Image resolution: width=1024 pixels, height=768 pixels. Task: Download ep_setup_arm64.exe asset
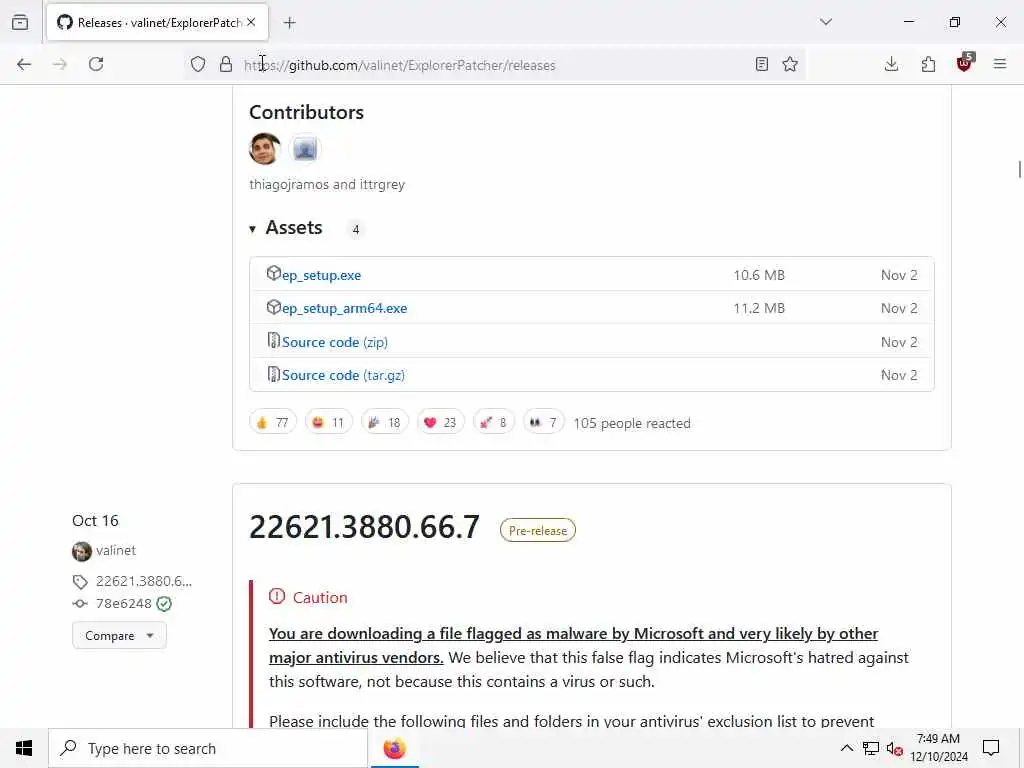click(344, 308)
